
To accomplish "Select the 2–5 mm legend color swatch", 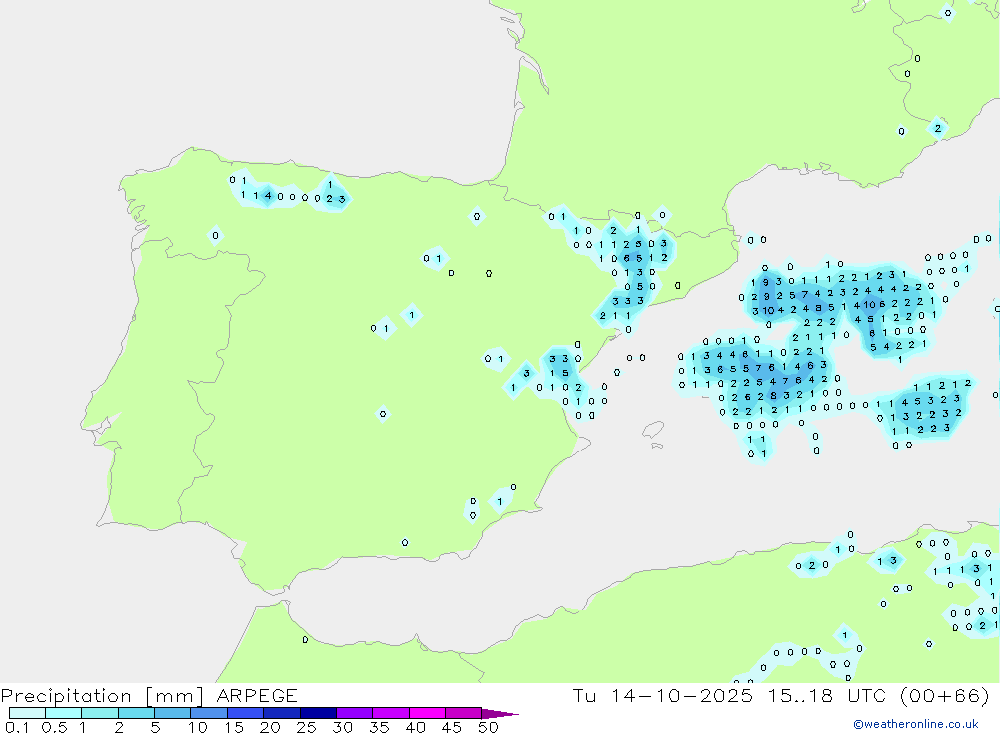I will point(136,713).
